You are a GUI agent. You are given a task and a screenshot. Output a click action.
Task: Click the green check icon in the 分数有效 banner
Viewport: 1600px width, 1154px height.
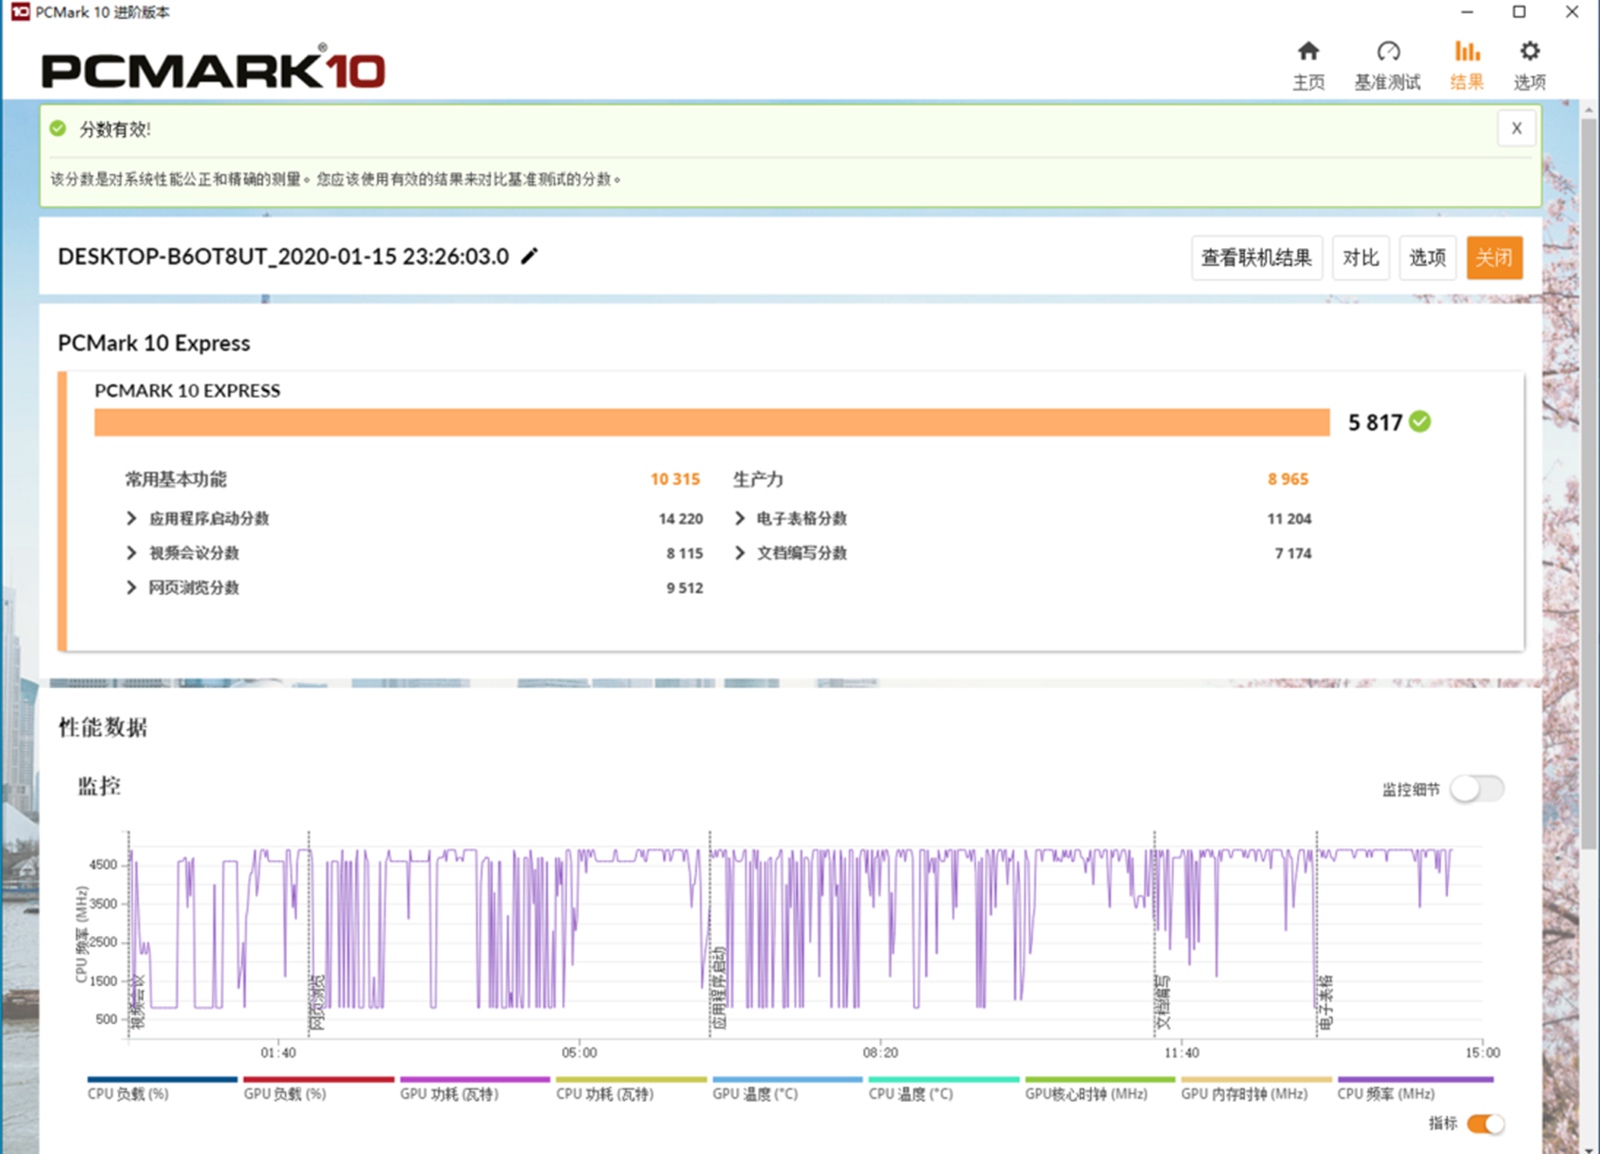click(x=56, y=128)
